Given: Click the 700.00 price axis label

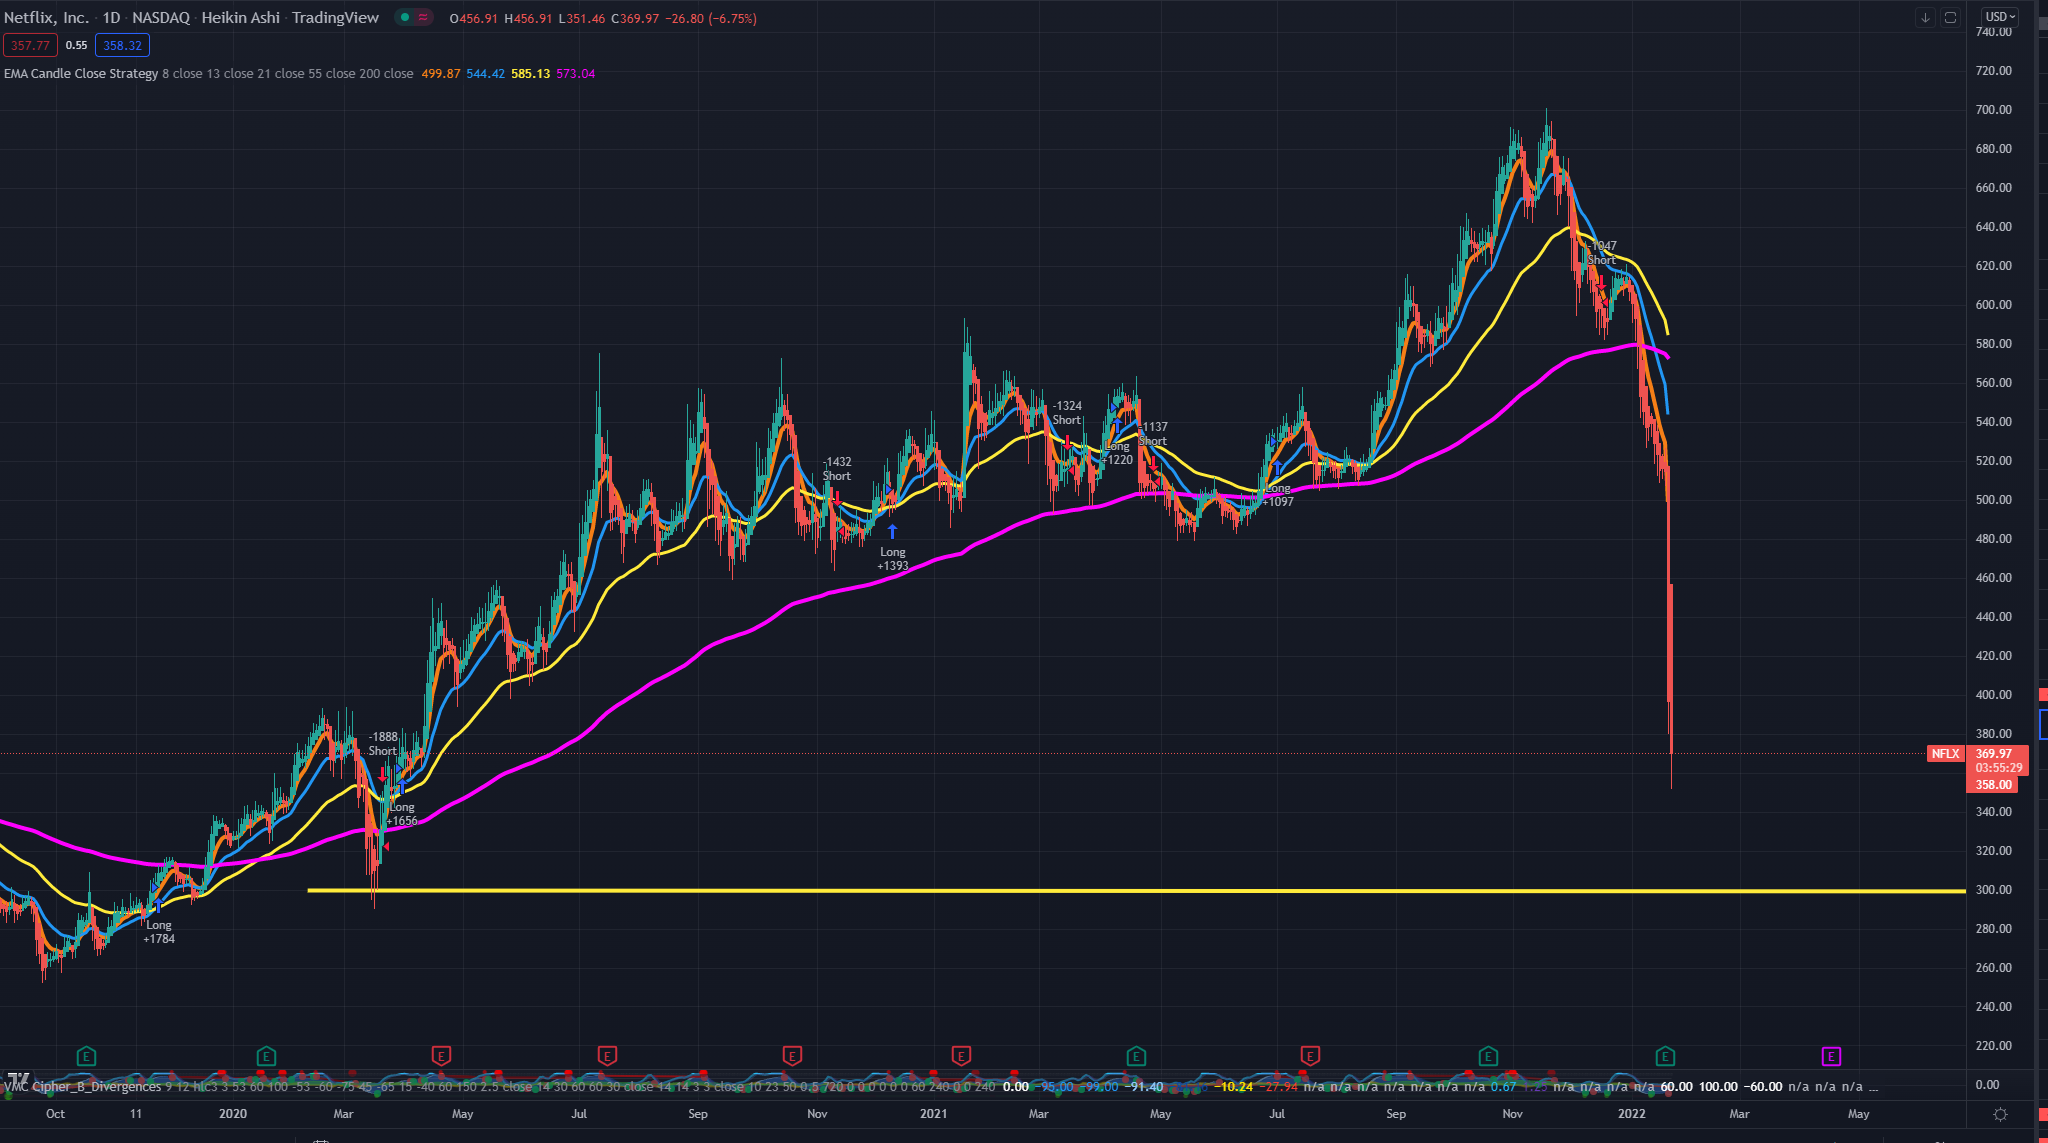Looking at the screenshot, I should pyautogui.click(x=1994, y=110).
